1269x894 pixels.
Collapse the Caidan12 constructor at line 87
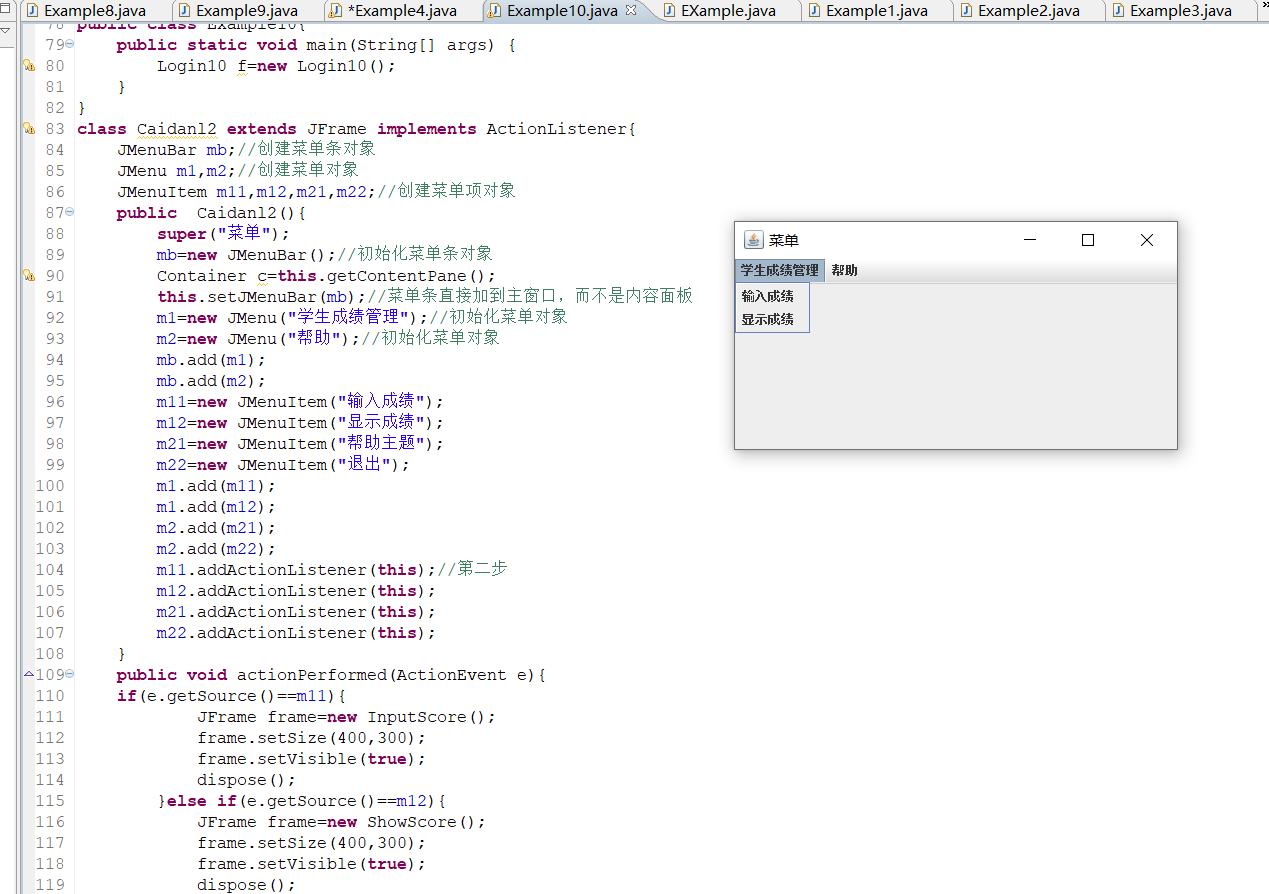pos(69,213)
